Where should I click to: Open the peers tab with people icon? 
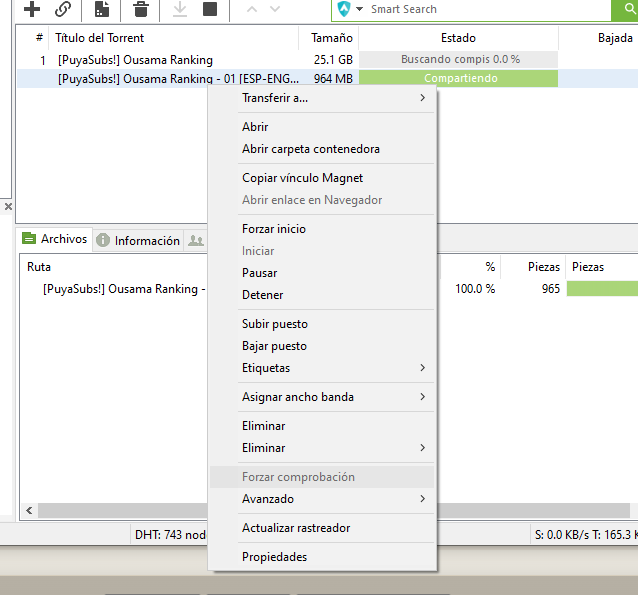coord(196,241)
